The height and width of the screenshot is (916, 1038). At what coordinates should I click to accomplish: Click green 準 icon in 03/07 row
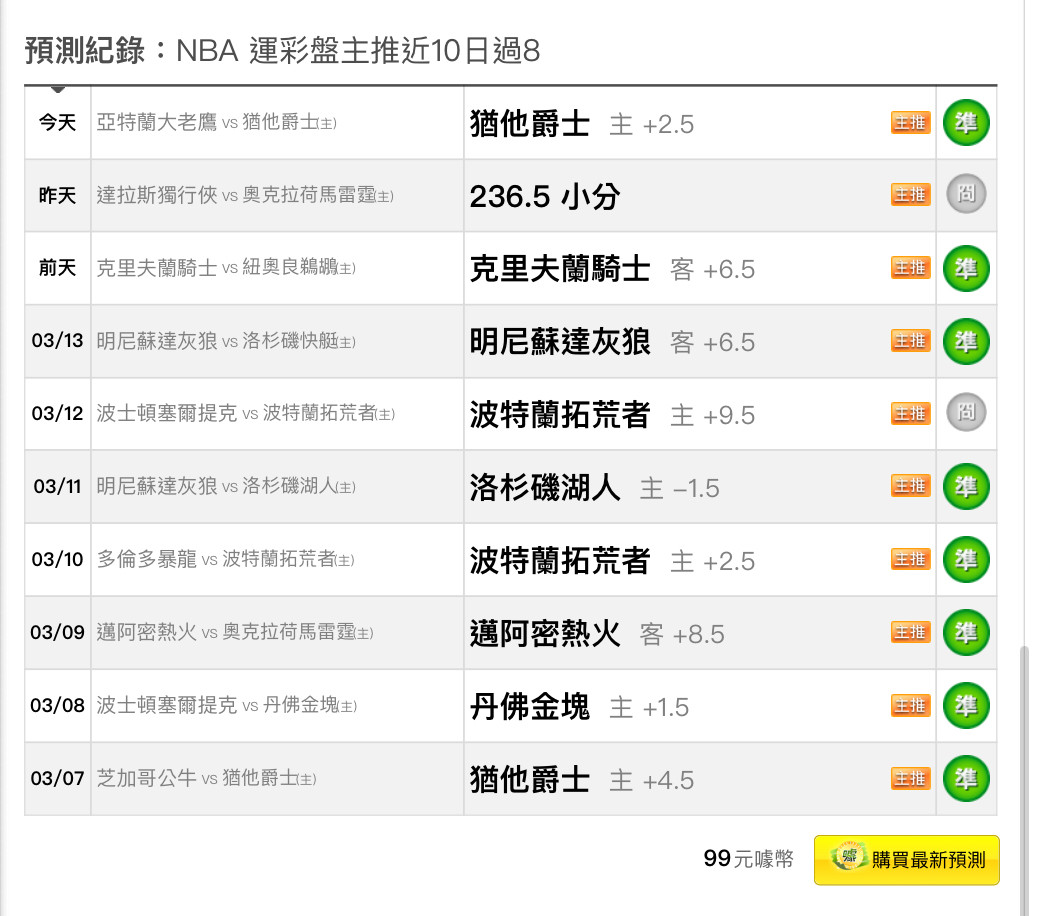click(x=966, y=778)
